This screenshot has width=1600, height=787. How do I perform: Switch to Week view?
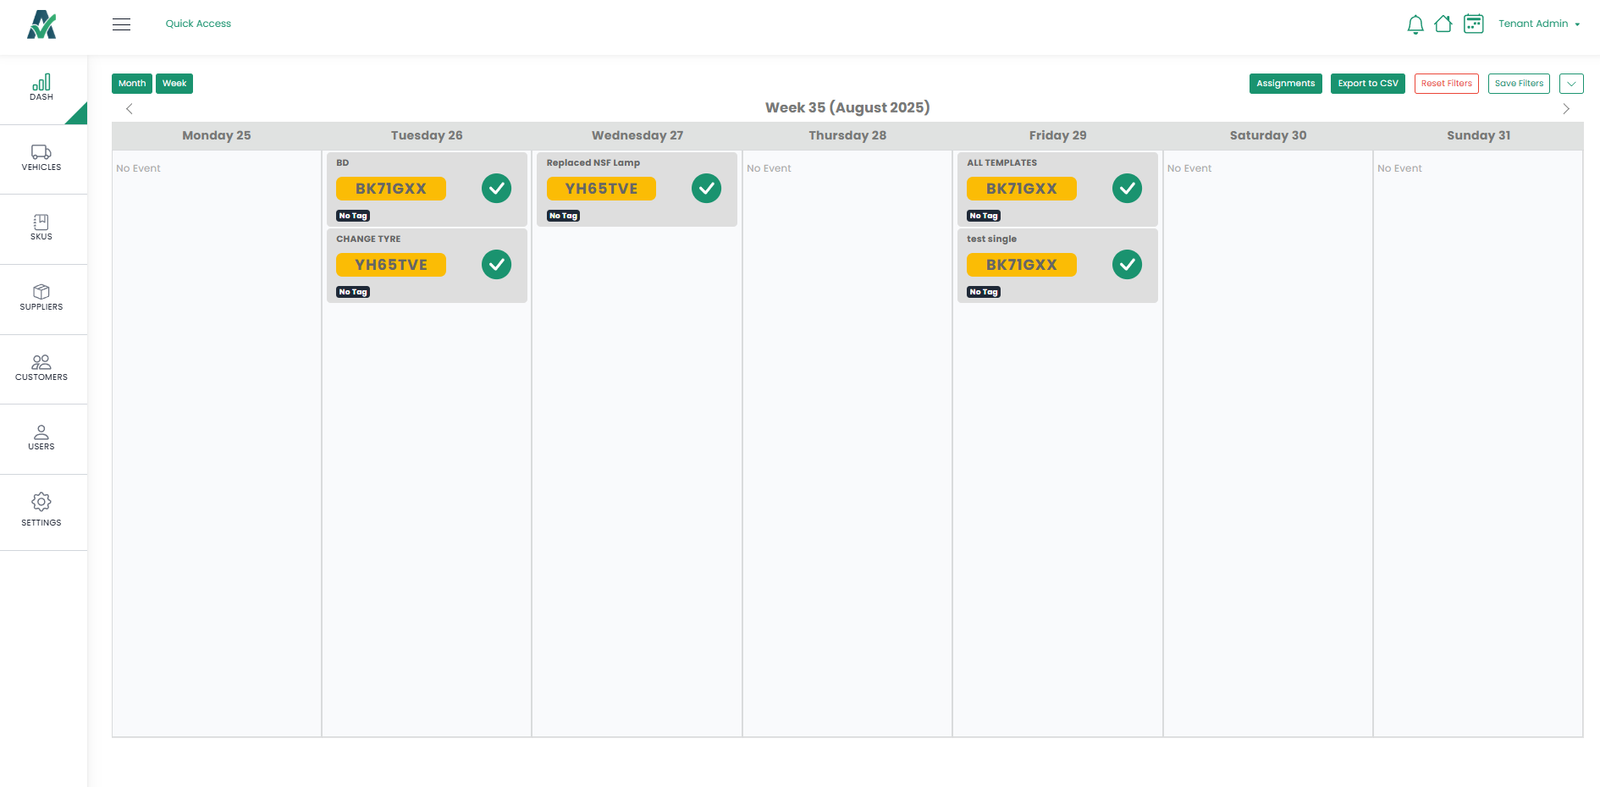(174, 84)
